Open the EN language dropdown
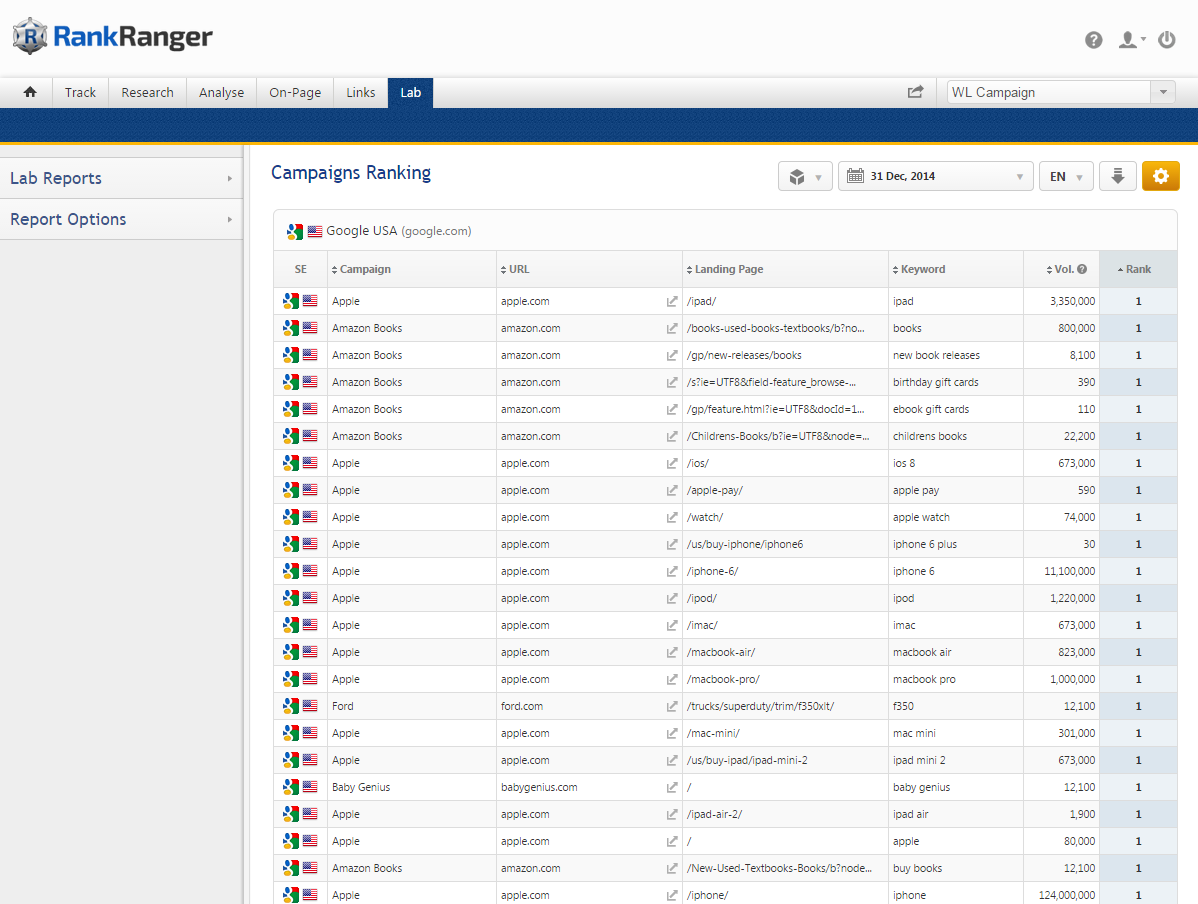1198x904 pixels. pos(1065,176)
